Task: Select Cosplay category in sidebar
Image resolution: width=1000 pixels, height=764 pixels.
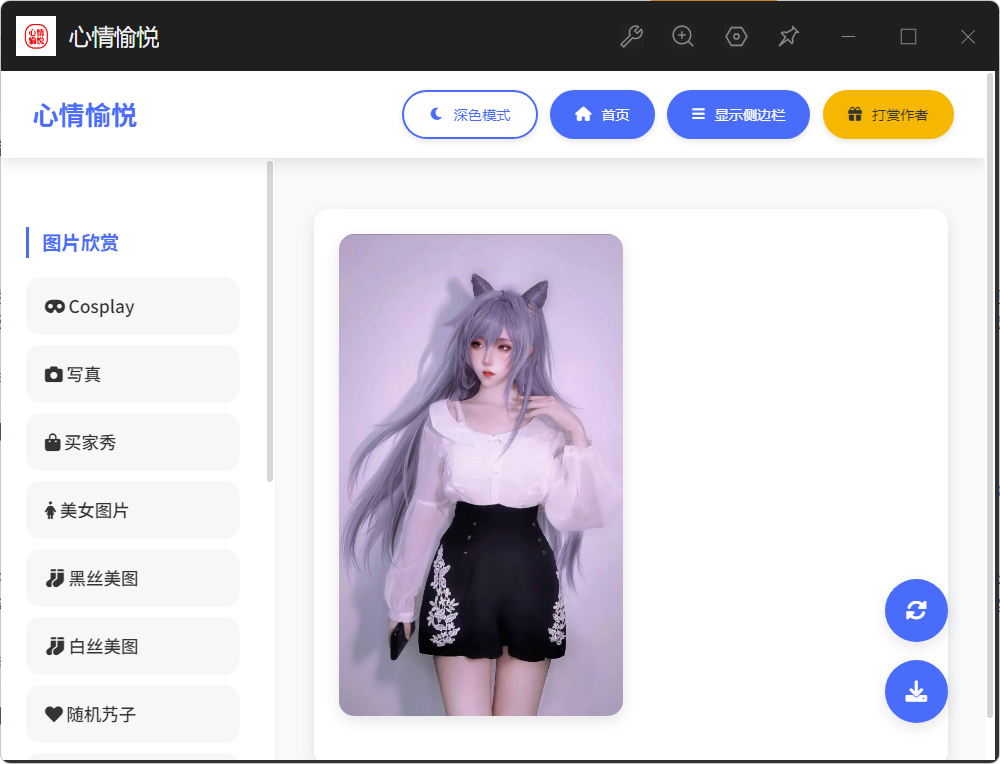Action: coord(133,306)
